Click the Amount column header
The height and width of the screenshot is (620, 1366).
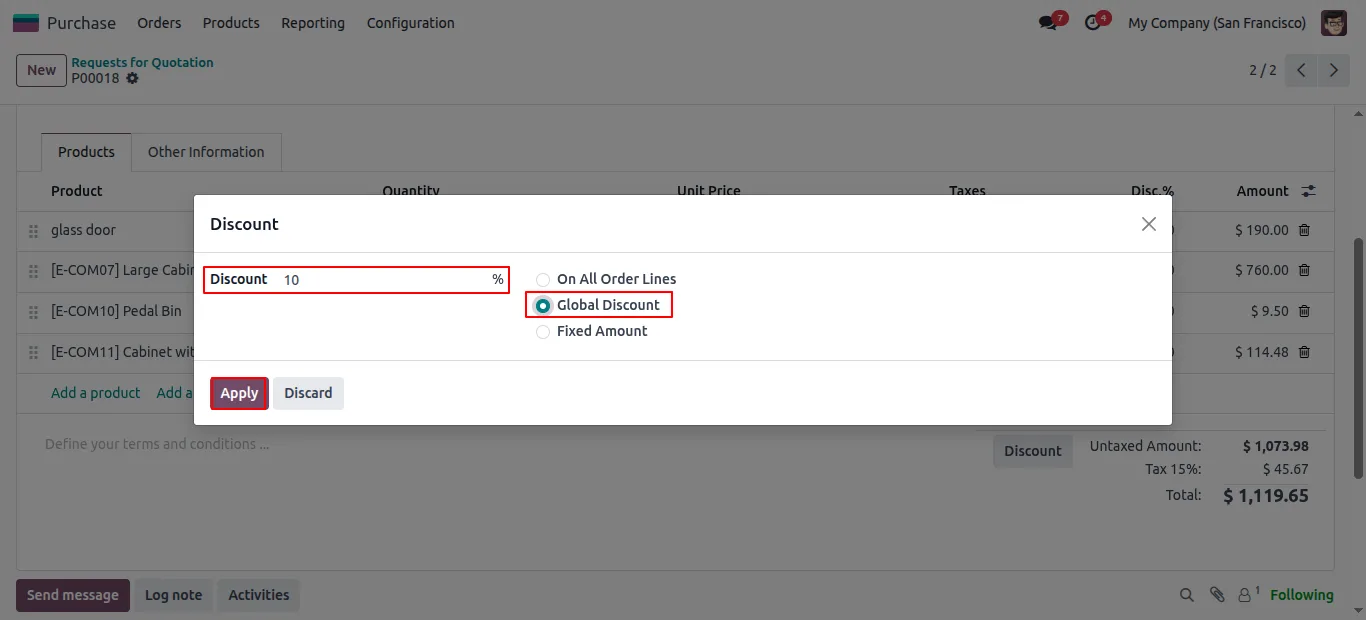[1262, 191]
